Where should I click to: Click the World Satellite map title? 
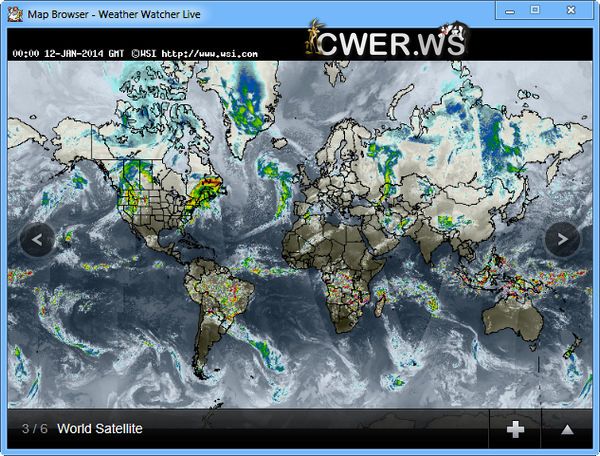pyautogui.click(x=100, y=429)
